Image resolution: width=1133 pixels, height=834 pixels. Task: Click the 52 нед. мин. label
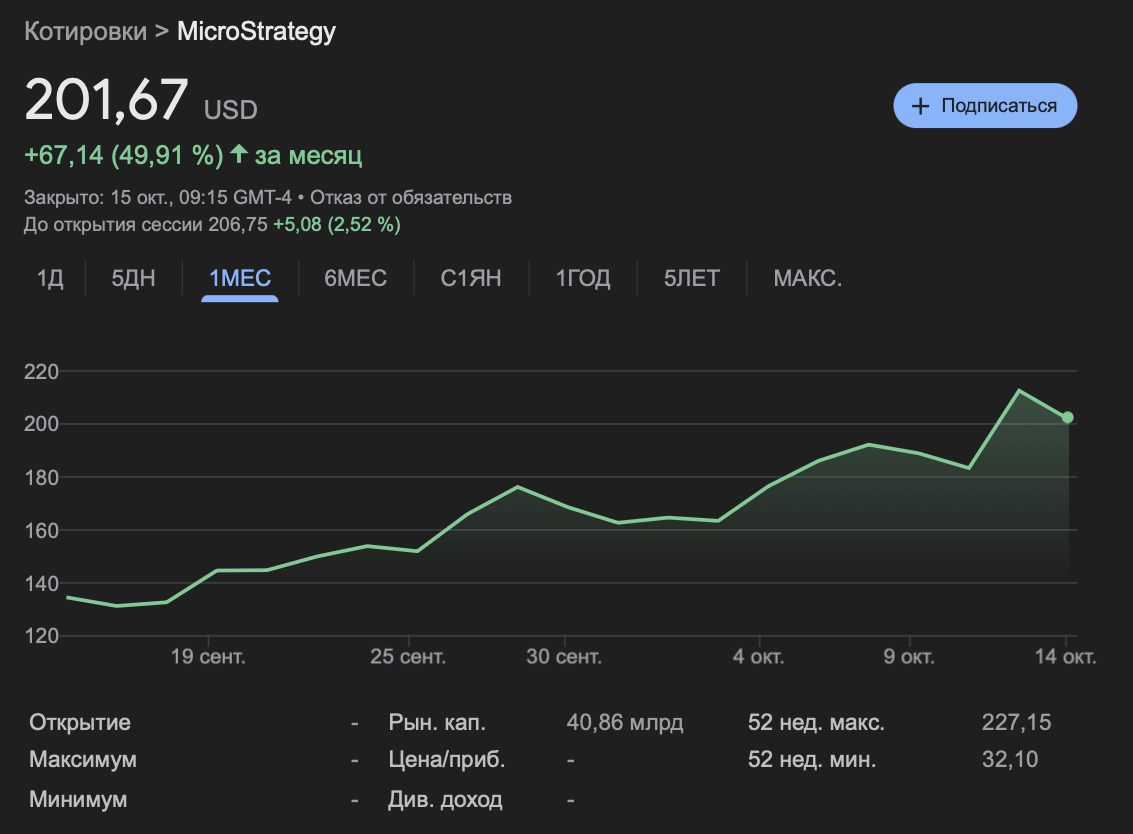812,760
